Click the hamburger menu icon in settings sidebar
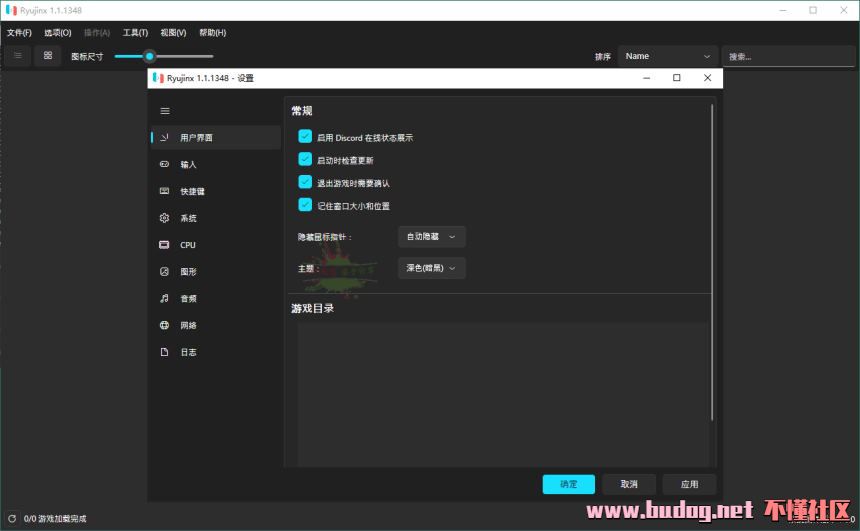 pos(165,111)
